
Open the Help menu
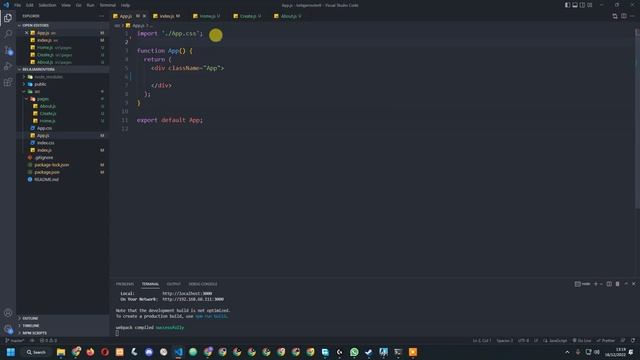click(125, 5)
